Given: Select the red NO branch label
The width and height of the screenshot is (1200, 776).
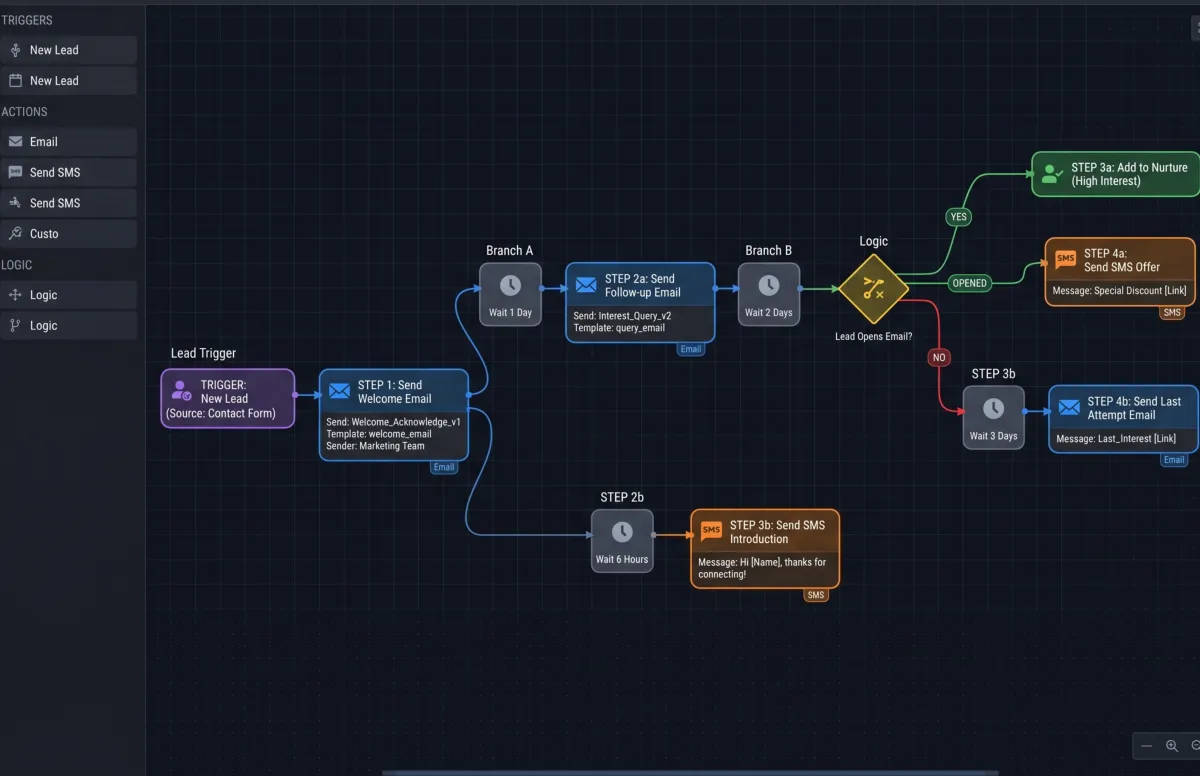Looking at the screenshot, I should pos(938,357).
